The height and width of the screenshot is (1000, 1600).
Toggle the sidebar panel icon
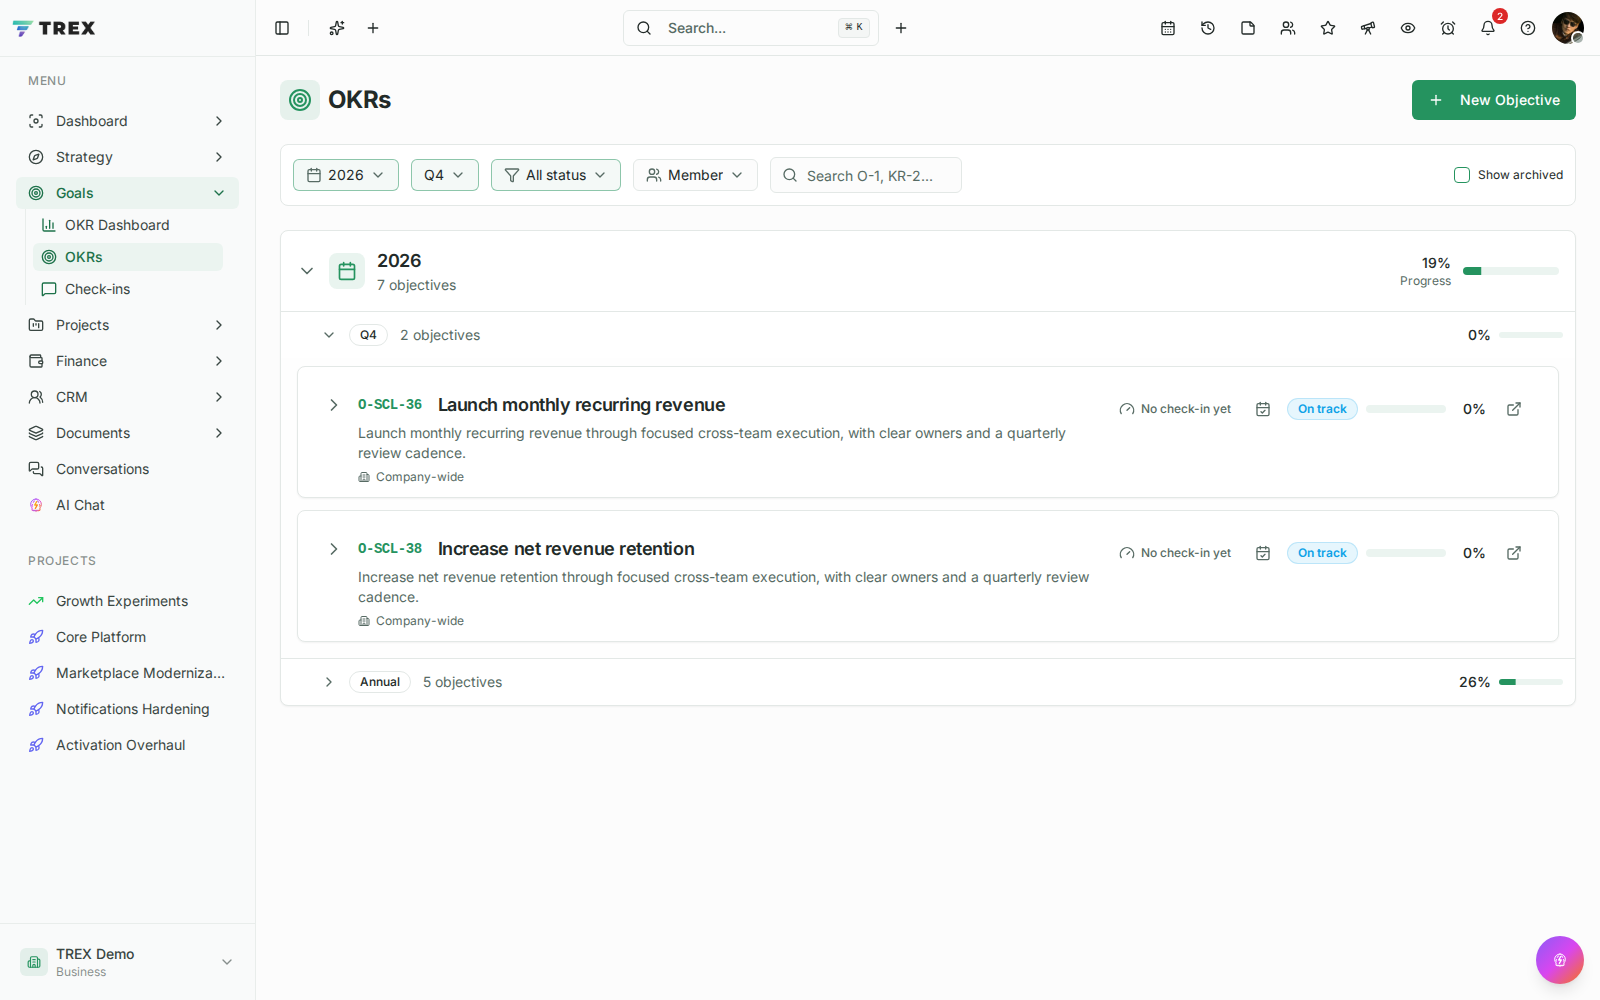tap(282, 28)
